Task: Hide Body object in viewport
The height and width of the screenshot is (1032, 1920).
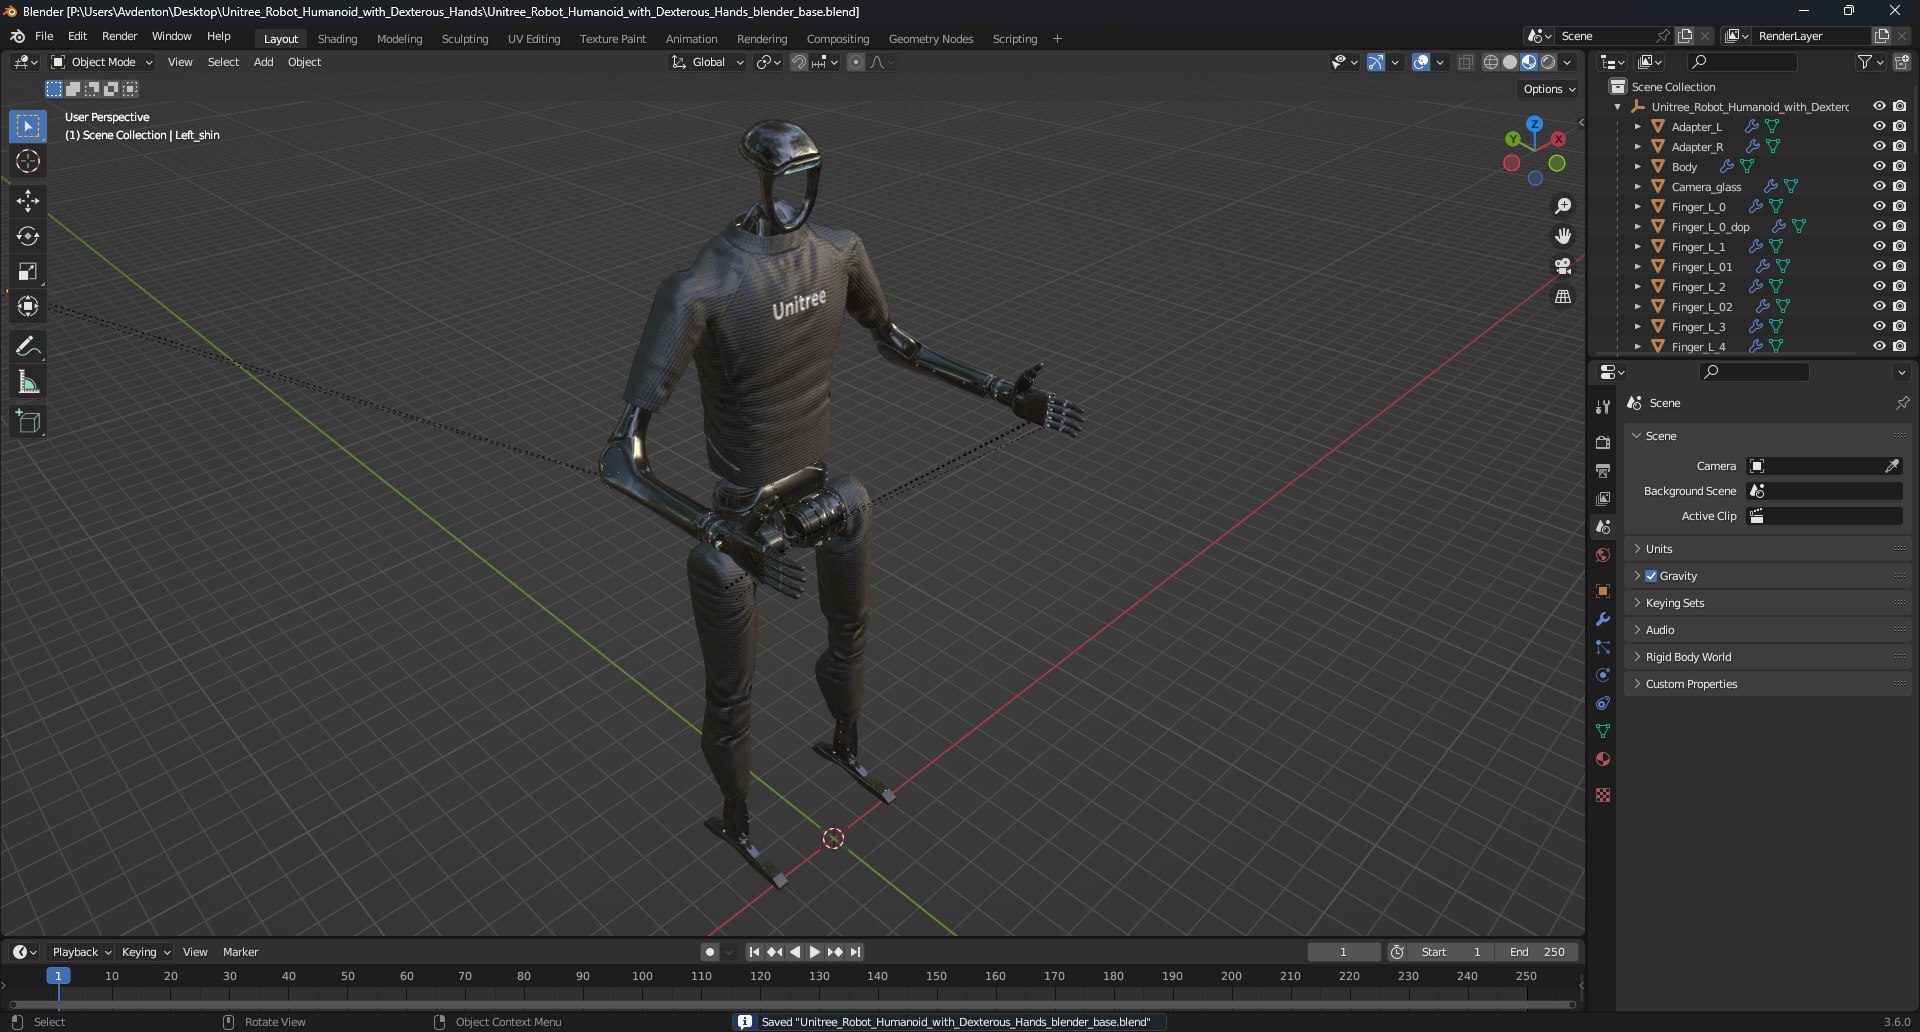Action: (1879, 166)
